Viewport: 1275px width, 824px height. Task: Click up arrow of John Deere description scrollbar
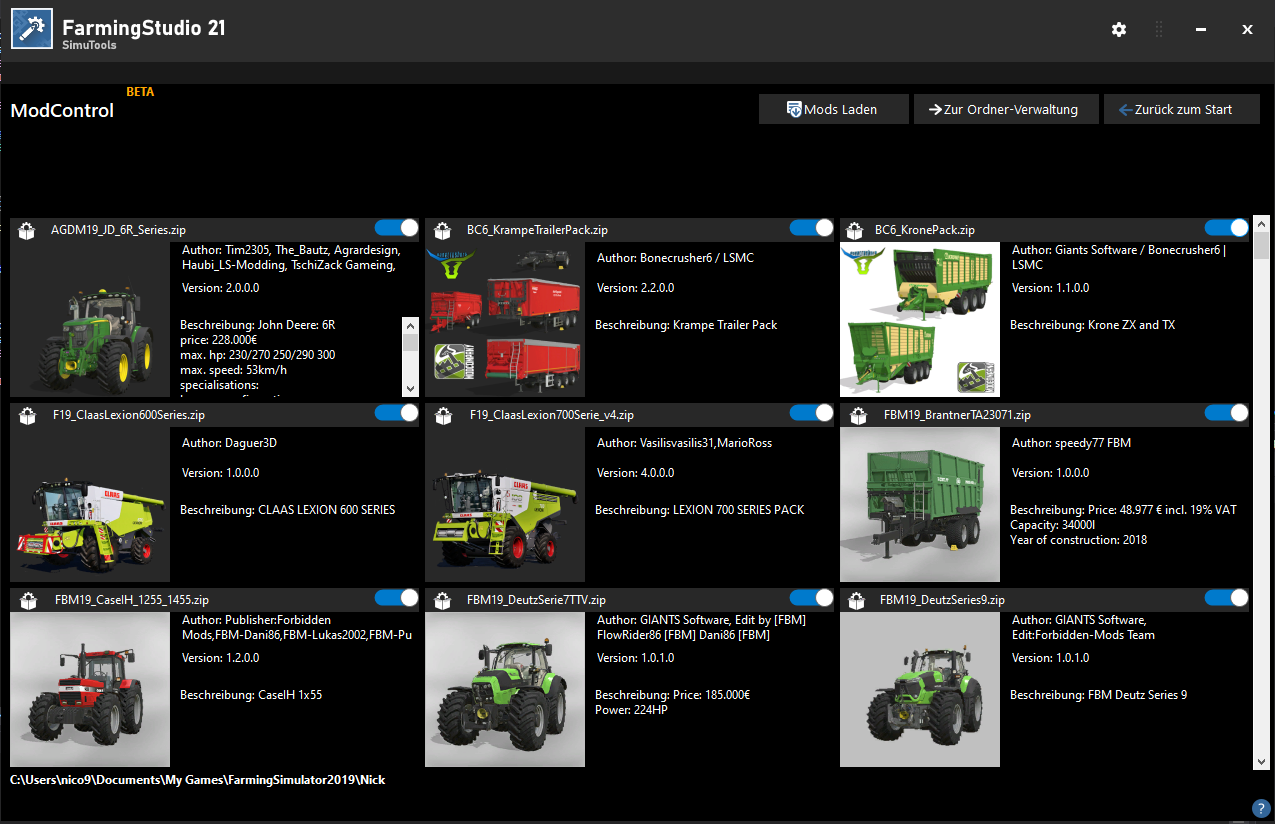[x=411, y=325]
